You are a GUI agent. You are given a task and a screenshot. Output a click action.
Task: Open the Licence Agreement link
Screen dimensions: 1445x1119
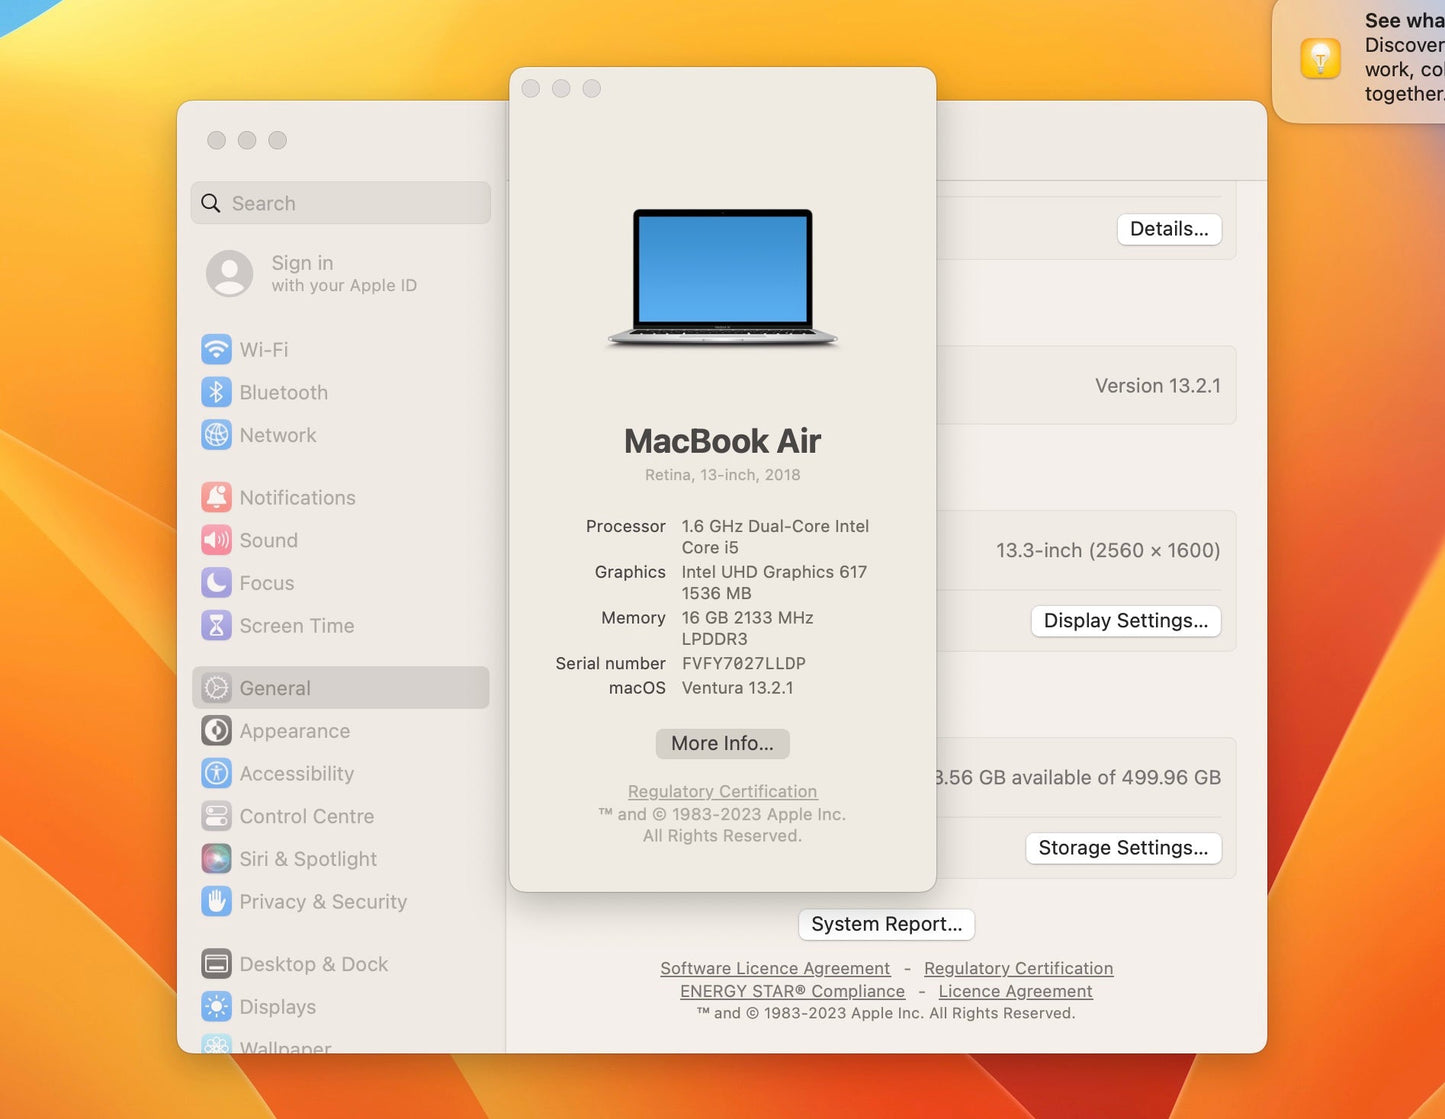1016,991
